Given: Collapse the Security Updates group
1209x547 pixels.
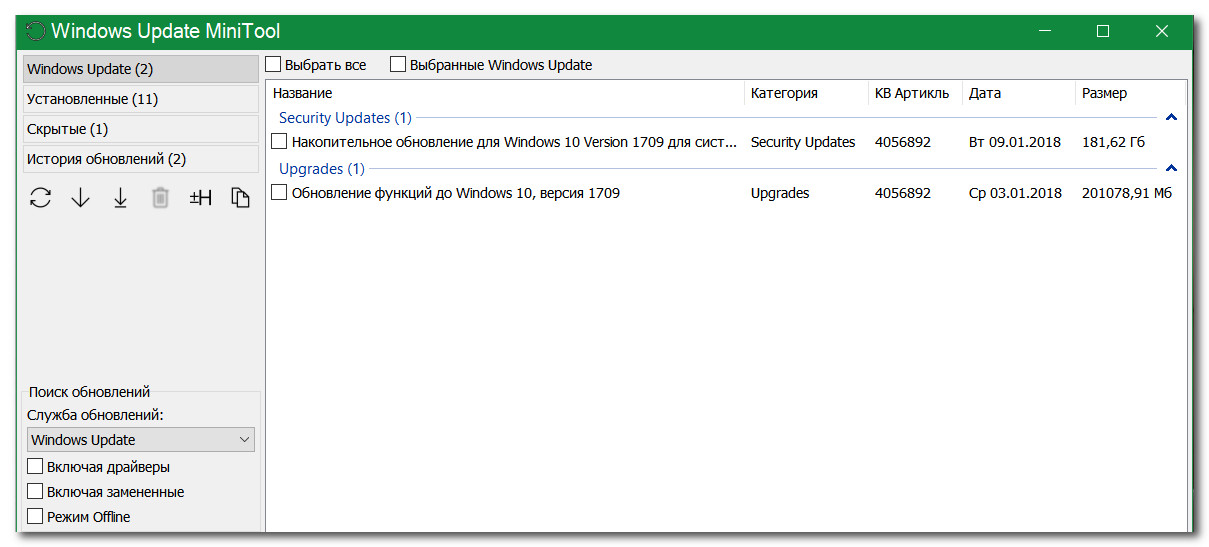Looking at the screenshot, I should point(1171,118).
